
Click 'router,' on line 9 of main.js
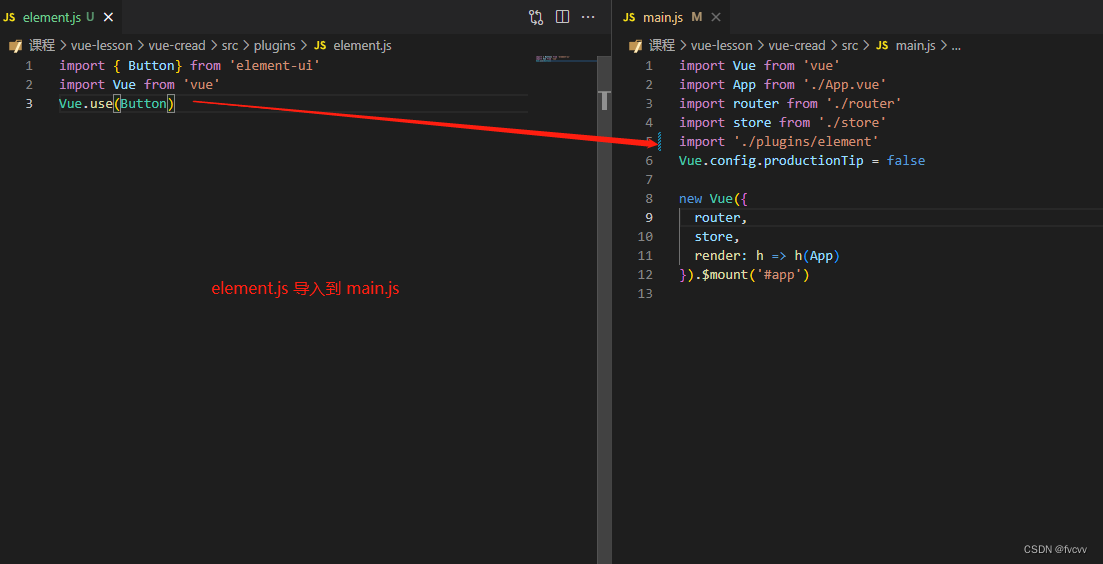(721, 217)
